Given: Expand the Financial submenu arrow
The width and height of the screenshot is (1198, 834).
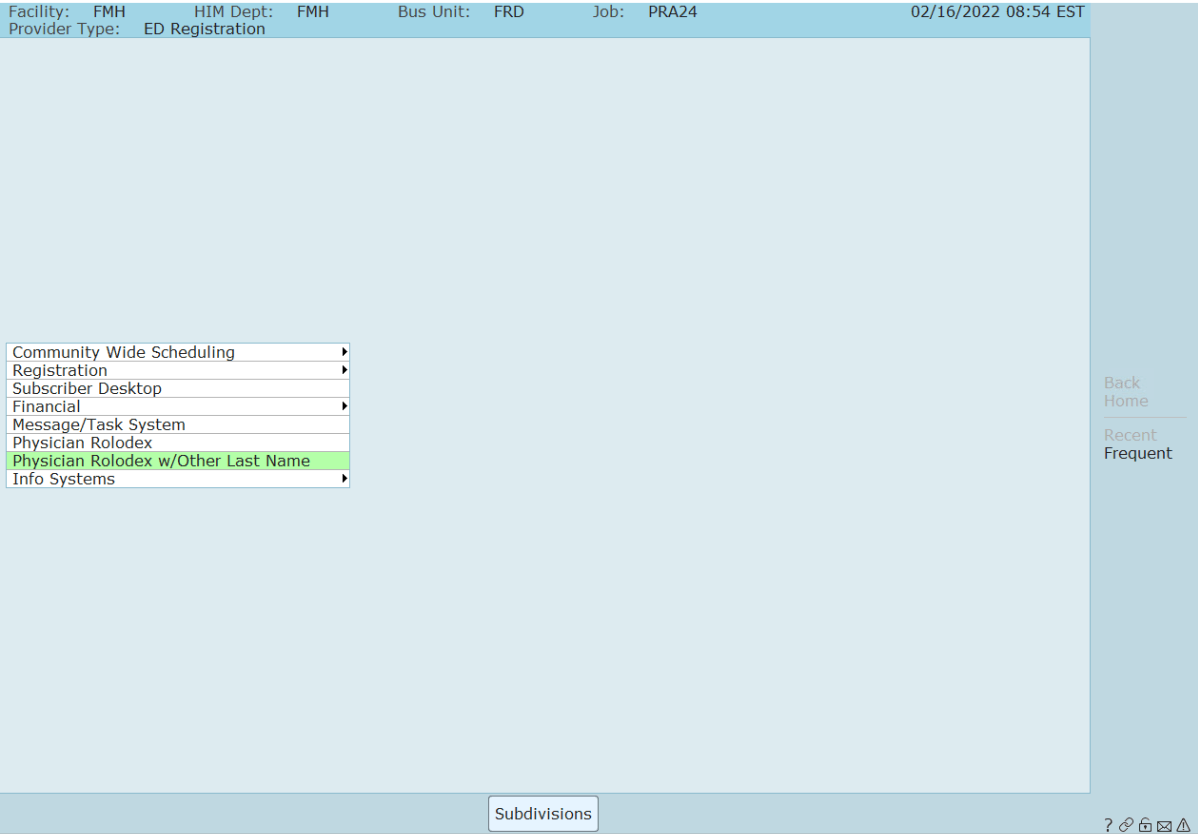Looking at the screenshot, I should [x=345, y=406].
